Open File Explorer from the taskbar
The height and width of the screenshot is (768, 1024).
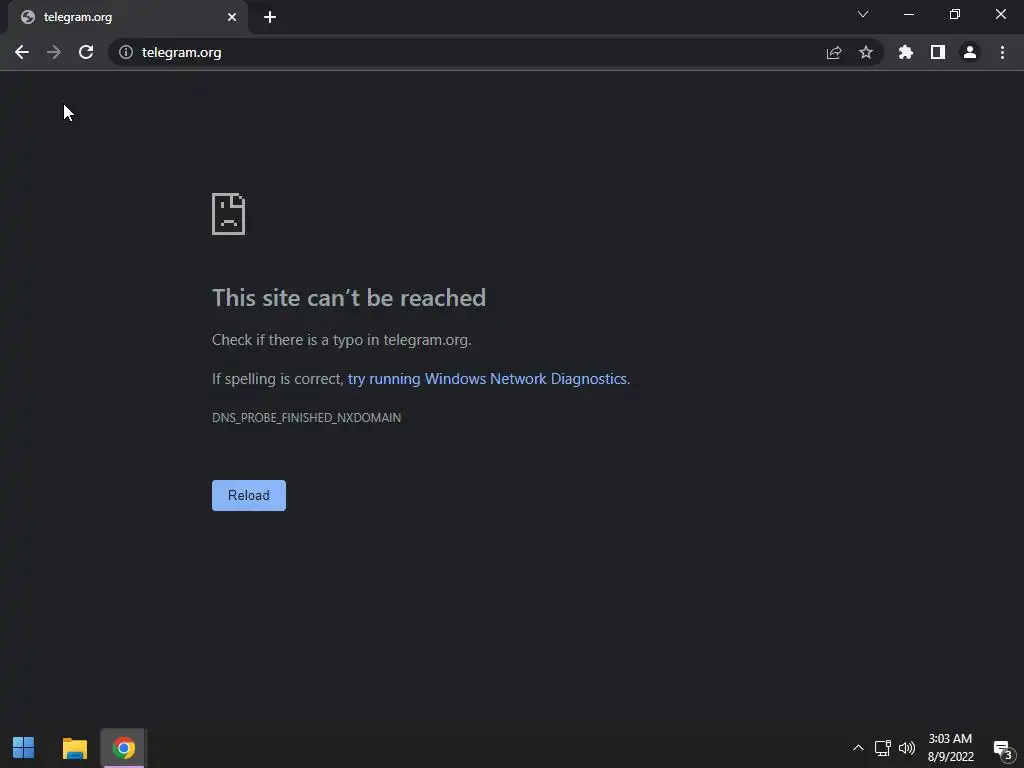74,748
